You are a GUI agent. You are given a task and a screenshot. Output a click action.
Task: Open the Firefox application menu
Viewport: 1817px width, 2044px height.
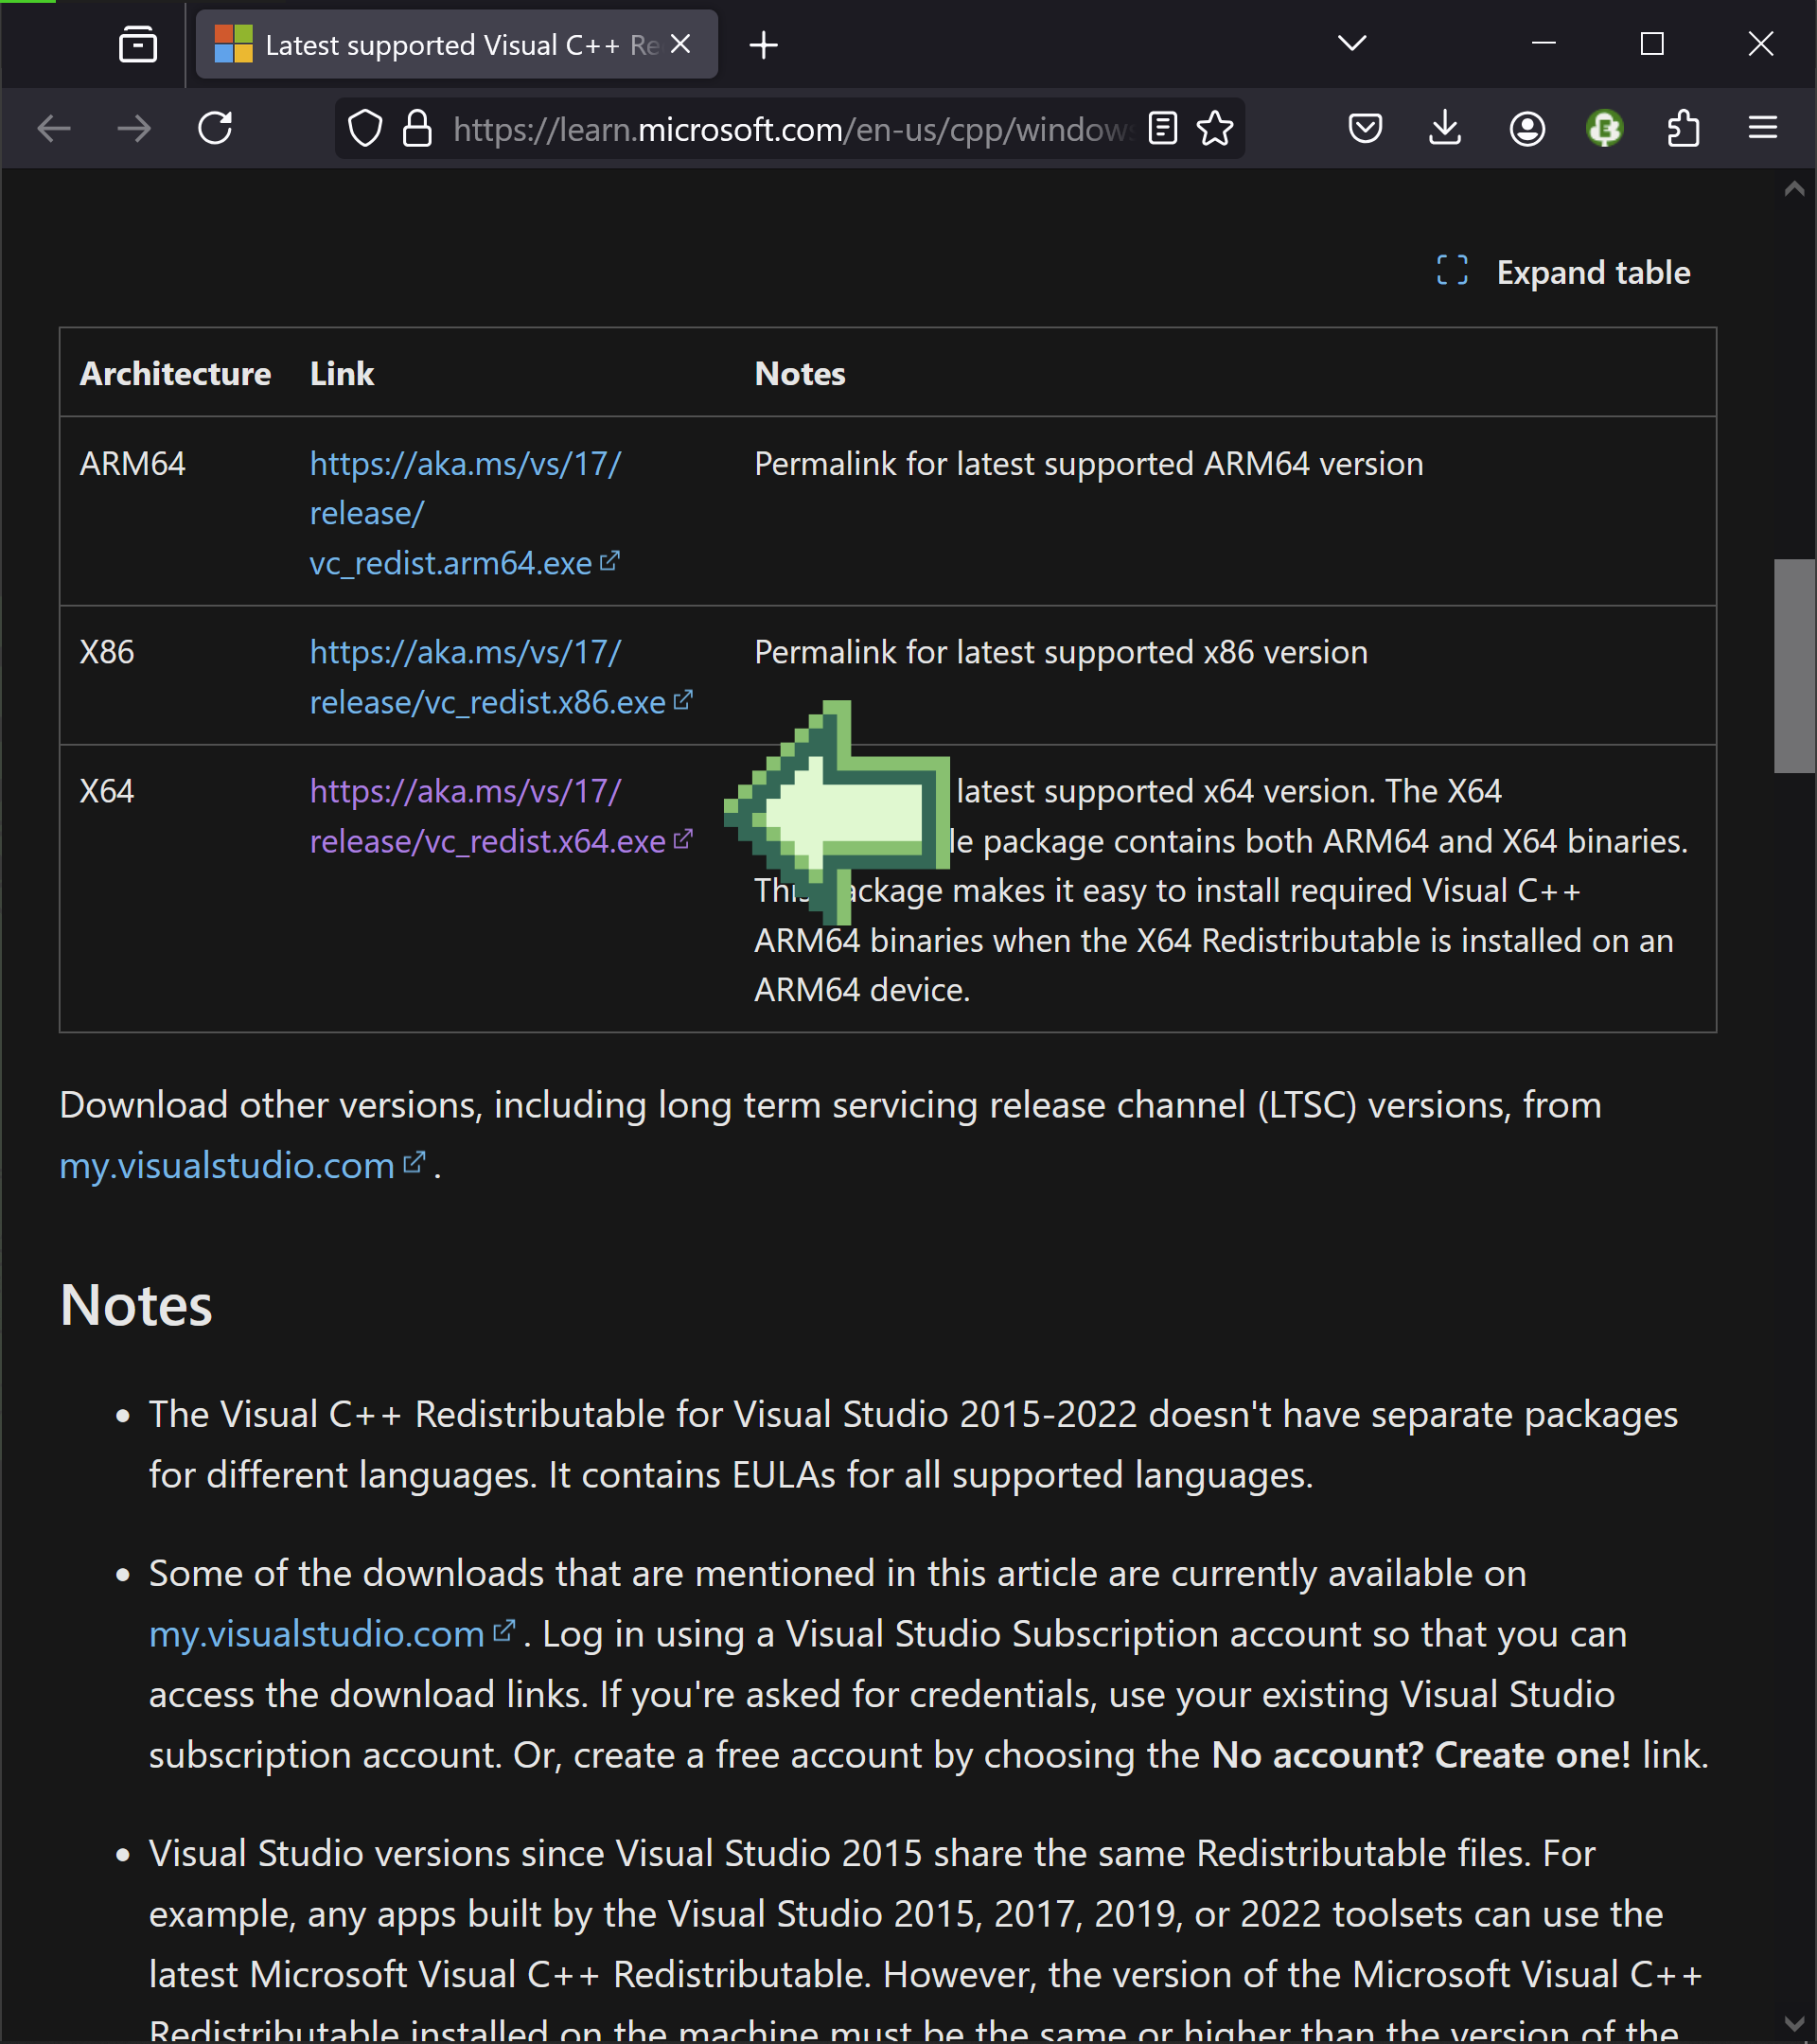point(1763,128)
